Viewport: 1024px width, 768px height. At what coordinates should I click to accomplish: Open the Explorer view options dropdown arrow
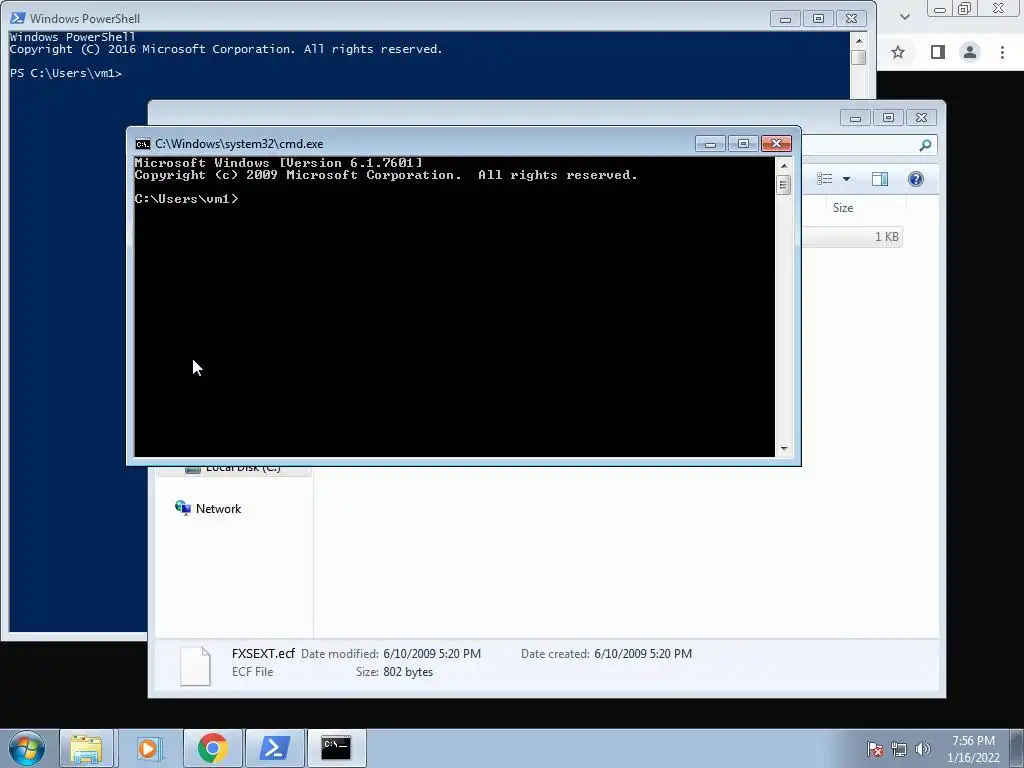[846, 179]
